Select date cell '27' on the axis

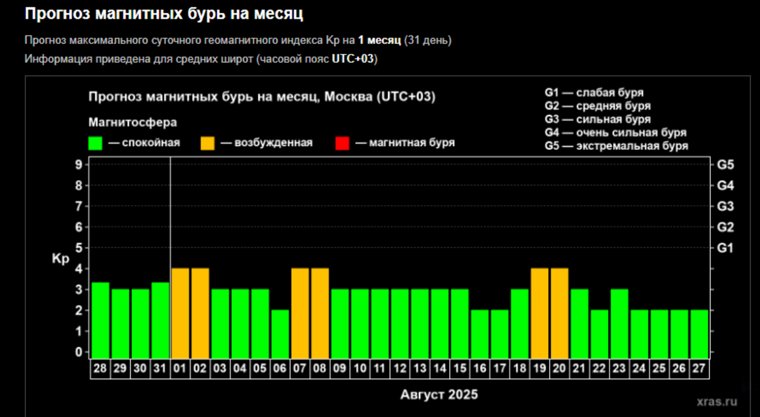point(699,369)
